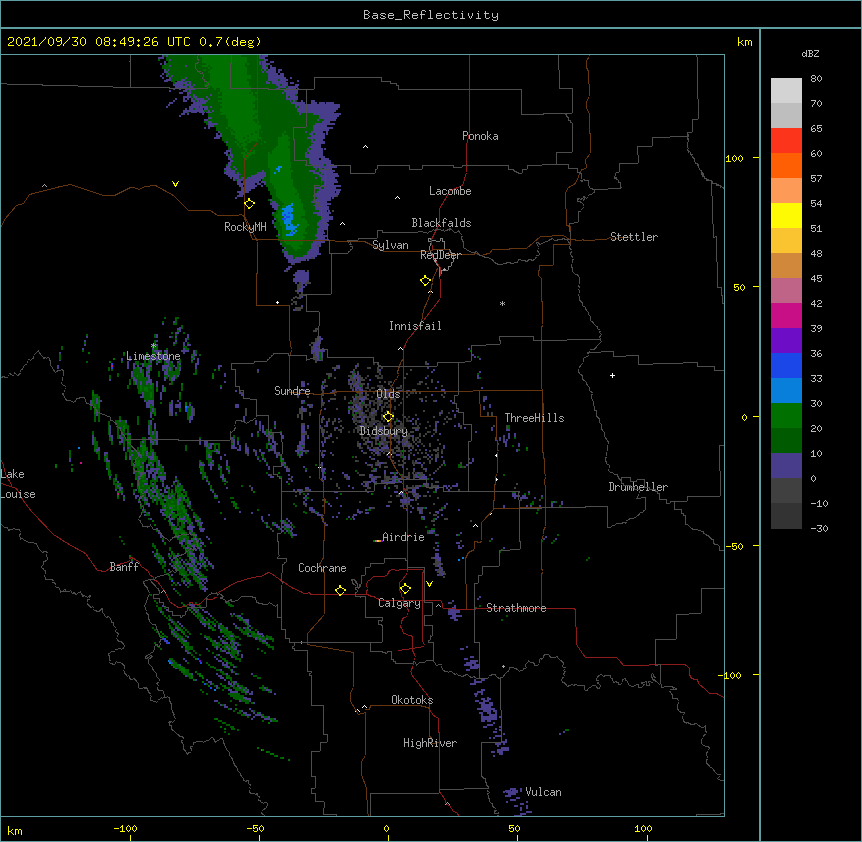862x842 pixels.
Task: Click the Lacombe city label
Action: (450, 191)
